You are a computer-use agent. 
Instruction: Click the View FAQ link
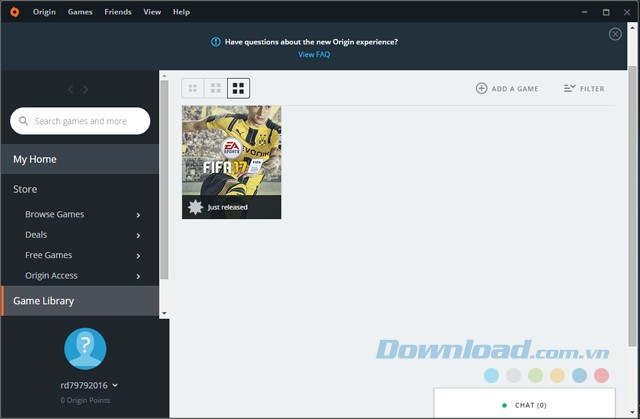pos(314,55)
